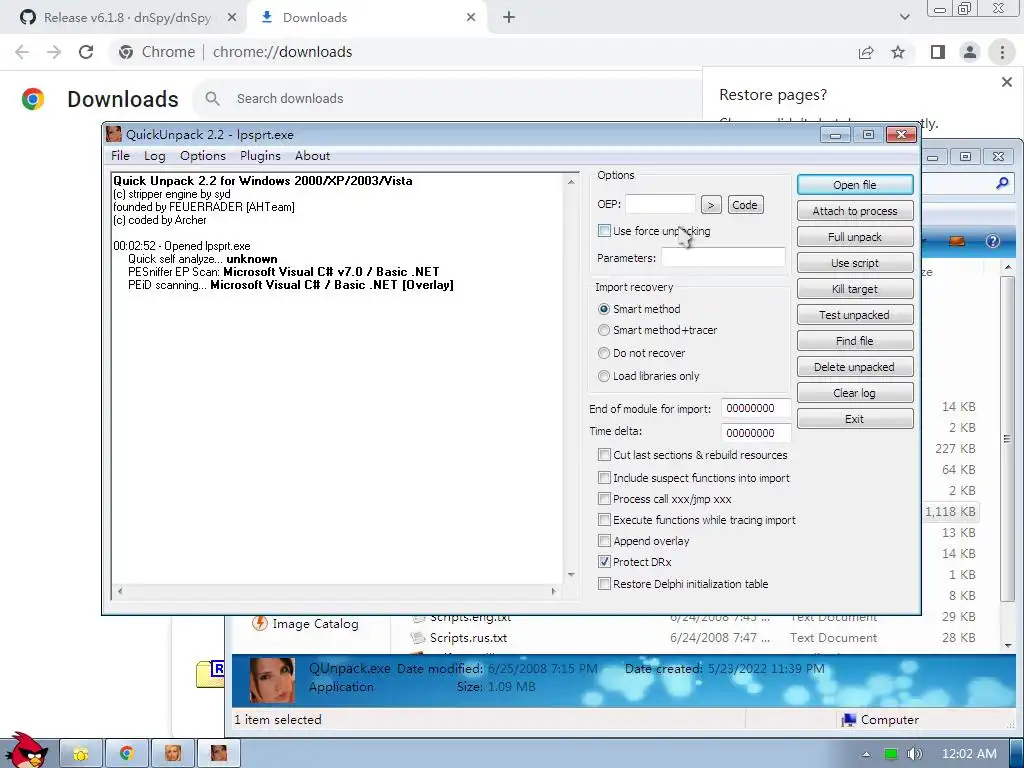Click log horizontal scroll left arrow
The image size is (1024, 768).
click(119, 592)
